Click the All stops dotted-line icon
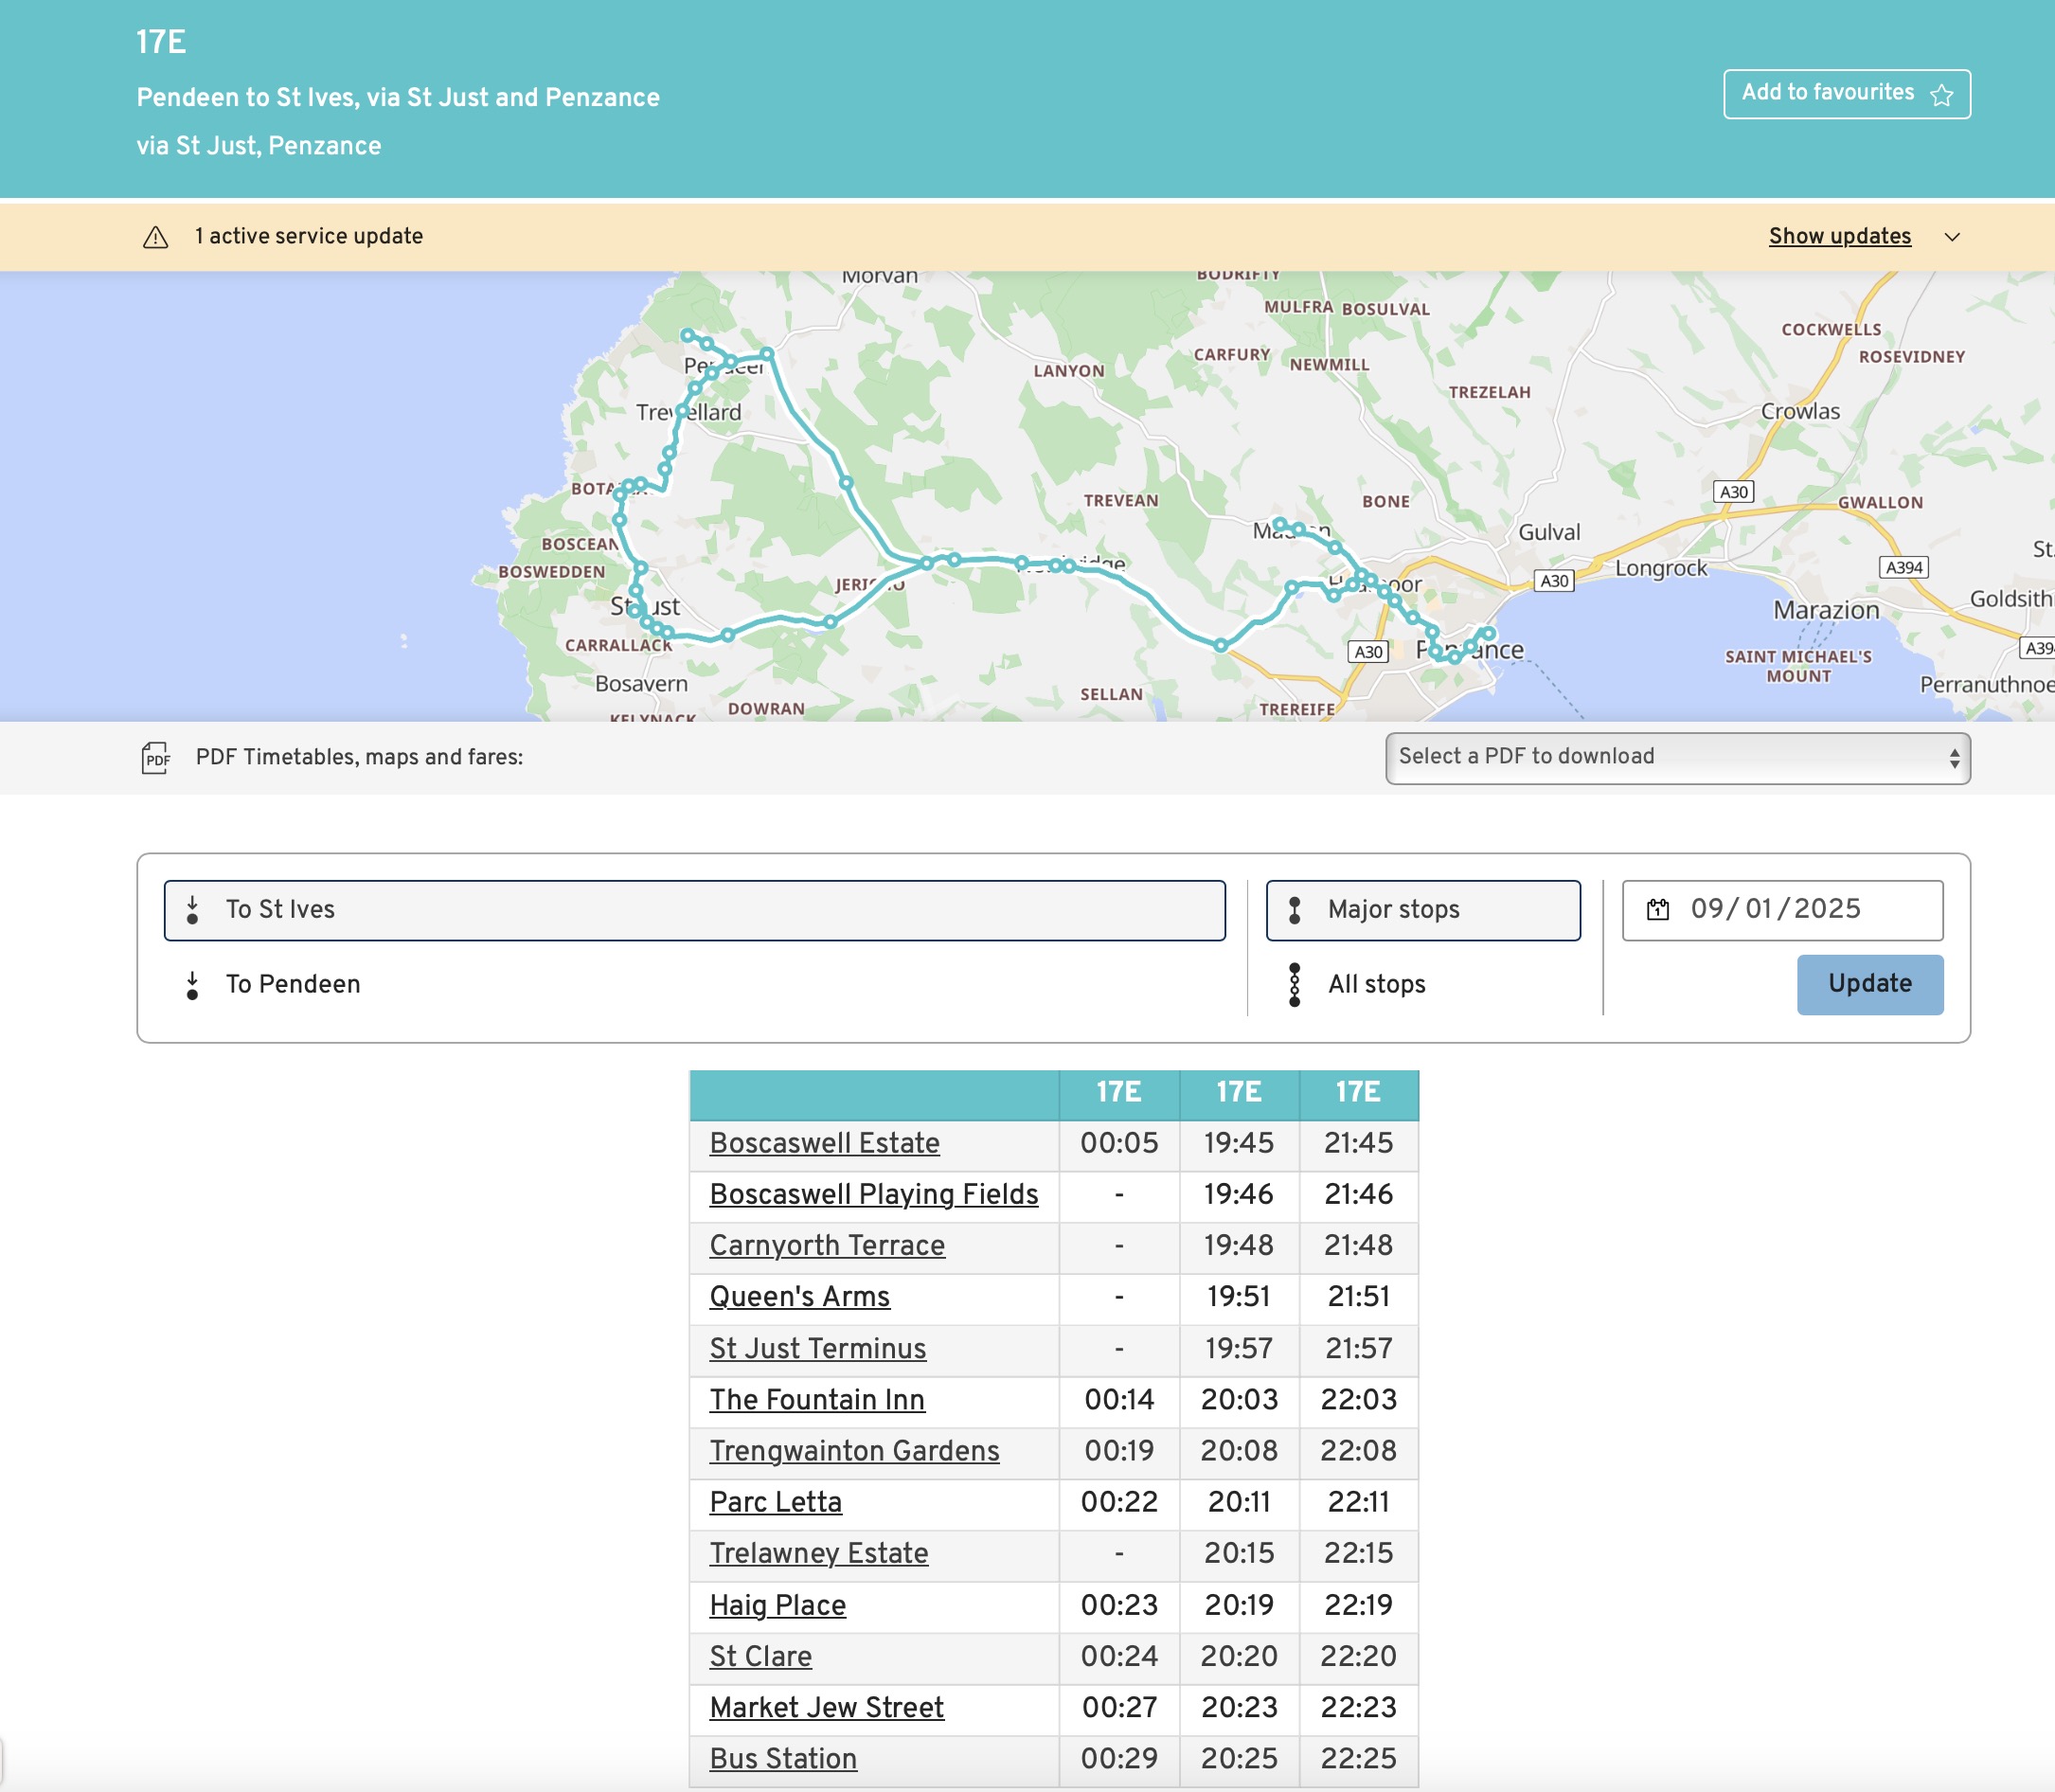2055x1792 pixels. [1294, 984]
